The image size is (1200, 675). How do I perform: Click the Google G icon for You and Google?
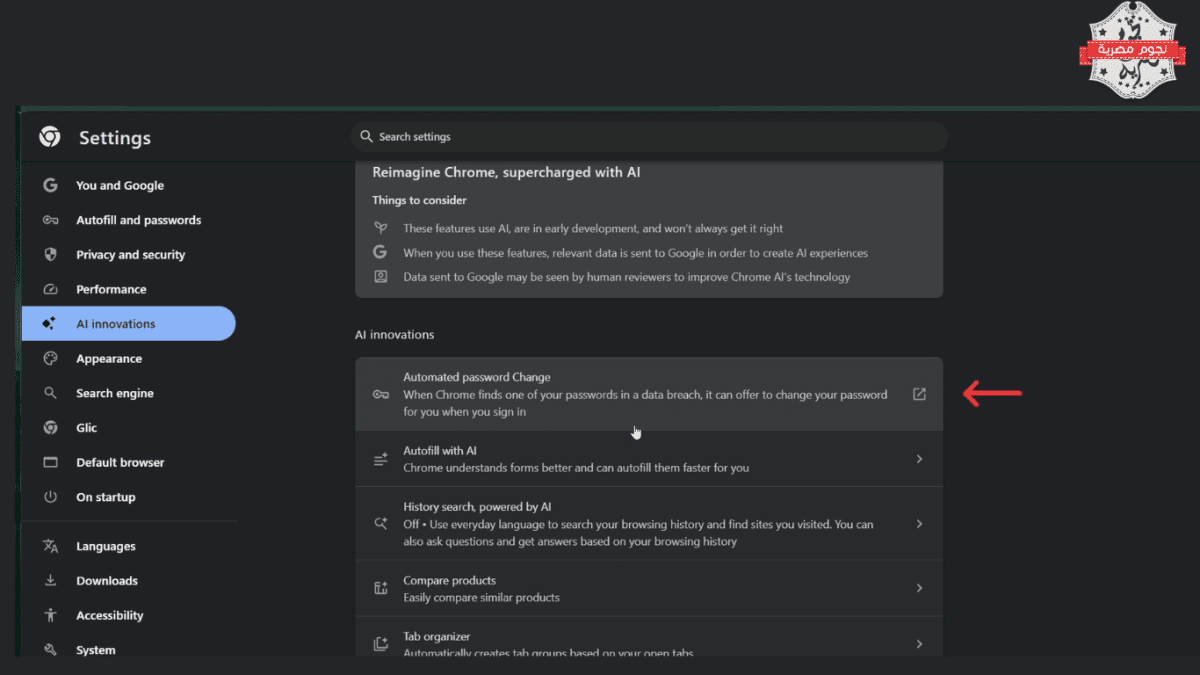pyautogui.click(x=50, y=185)
